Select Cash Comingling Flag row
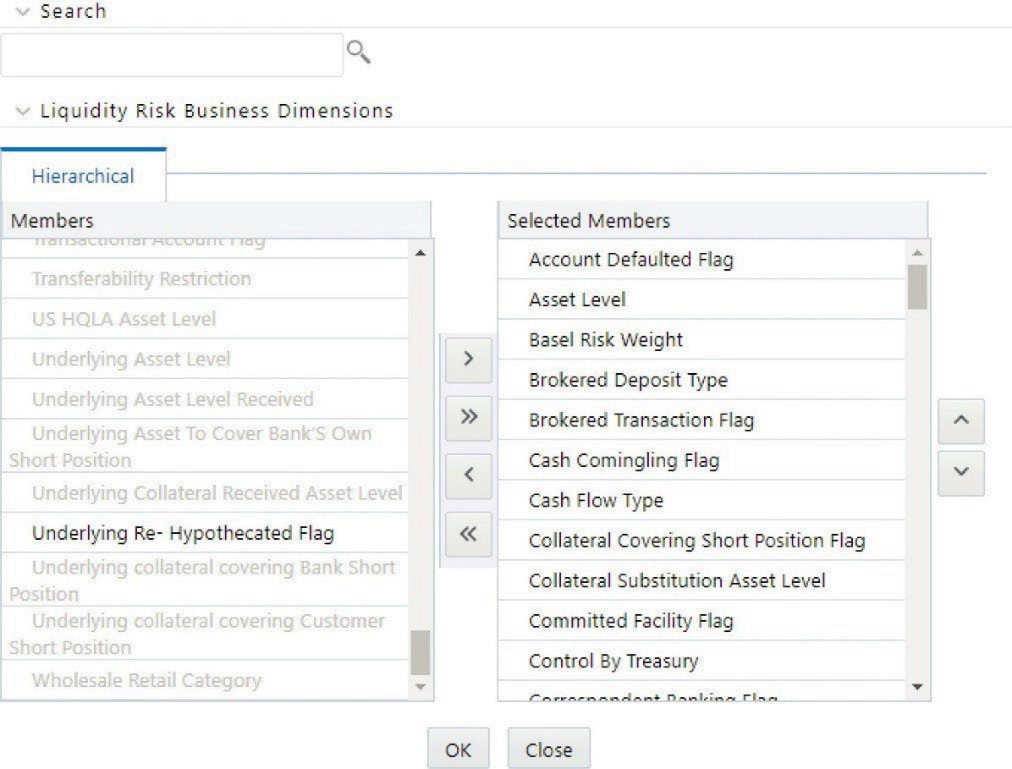This screenshot has width=1012, height=769. tap(702, 460)
